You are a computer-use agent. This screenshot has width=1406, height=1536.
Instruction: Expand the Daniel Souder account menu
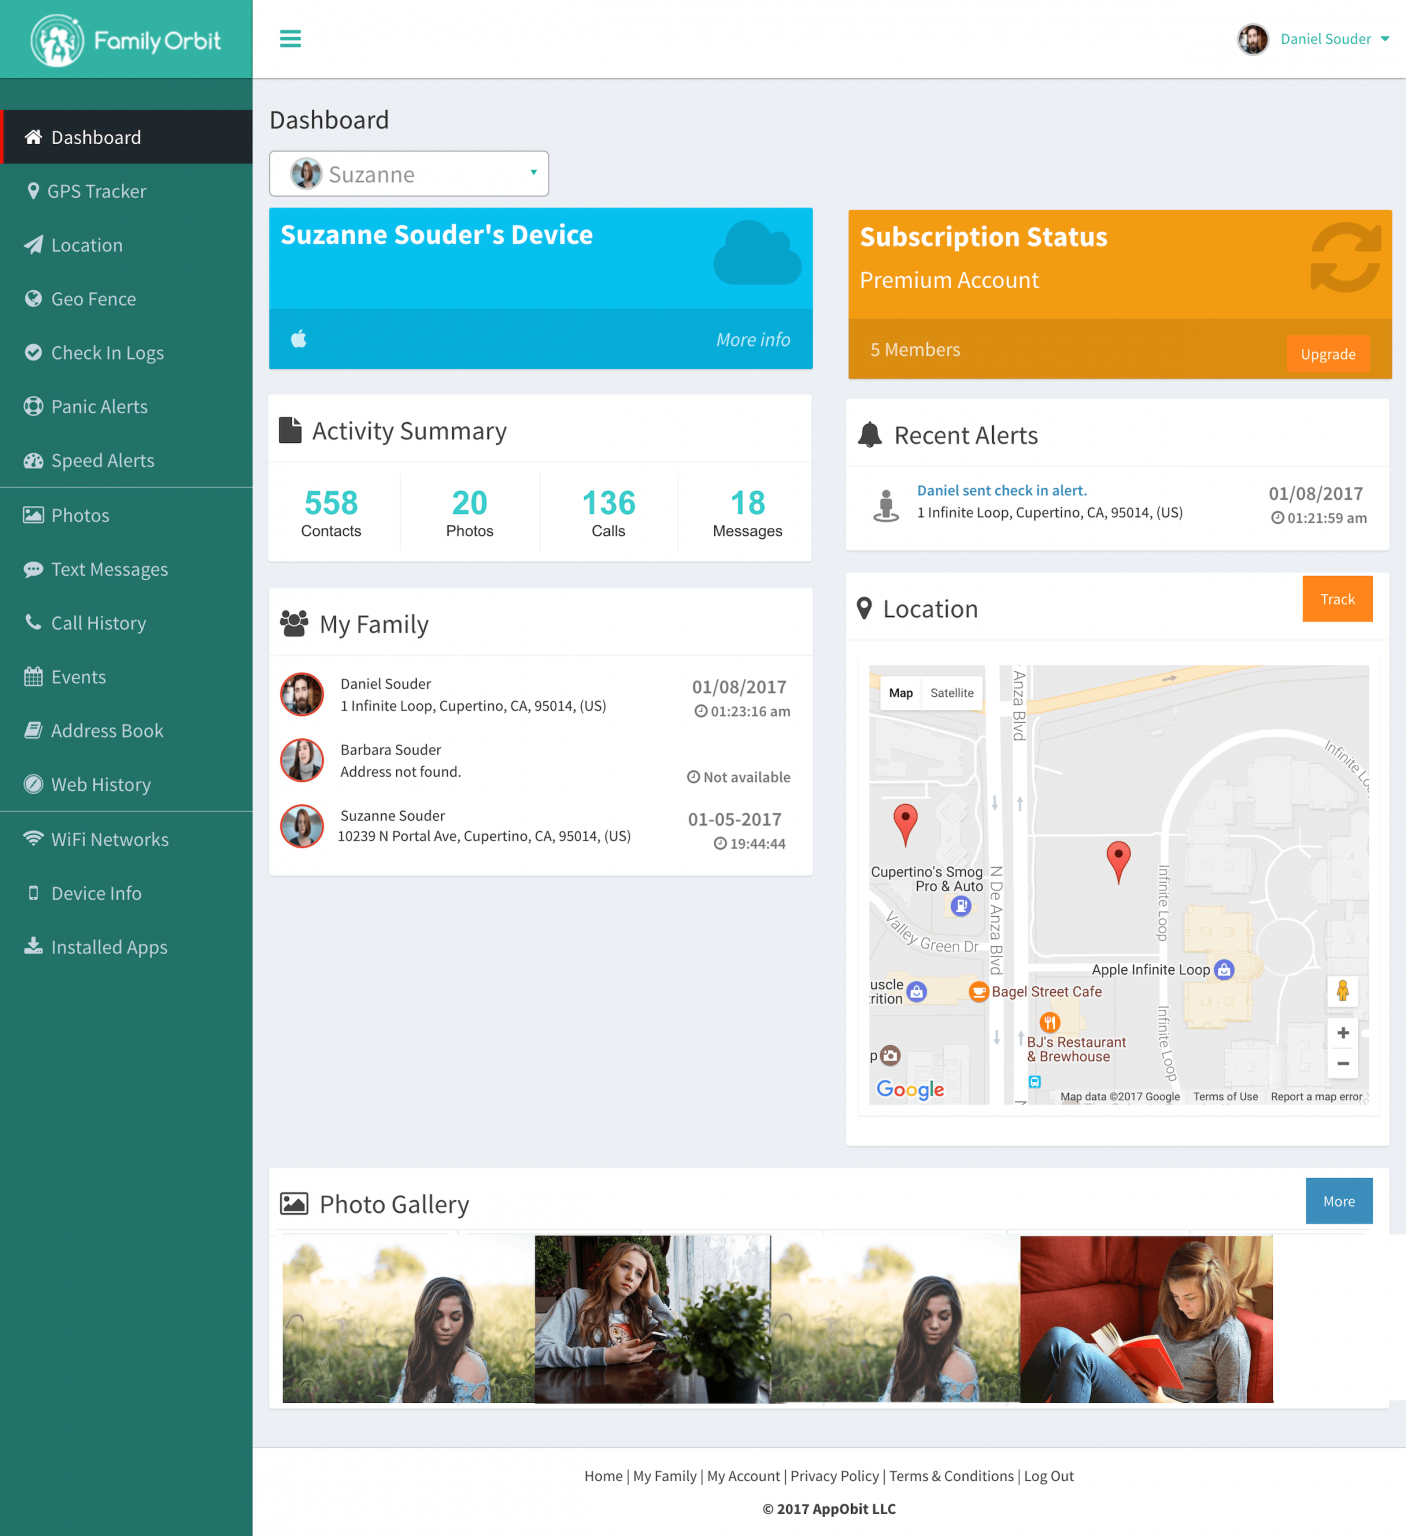(1314, 39)
